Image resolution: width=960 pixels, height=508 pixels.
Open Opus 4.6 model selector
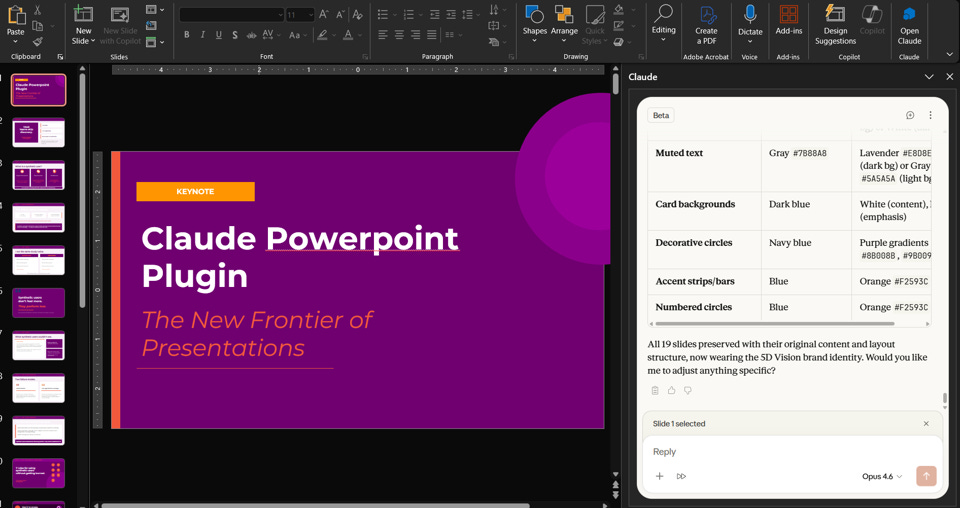882,476
